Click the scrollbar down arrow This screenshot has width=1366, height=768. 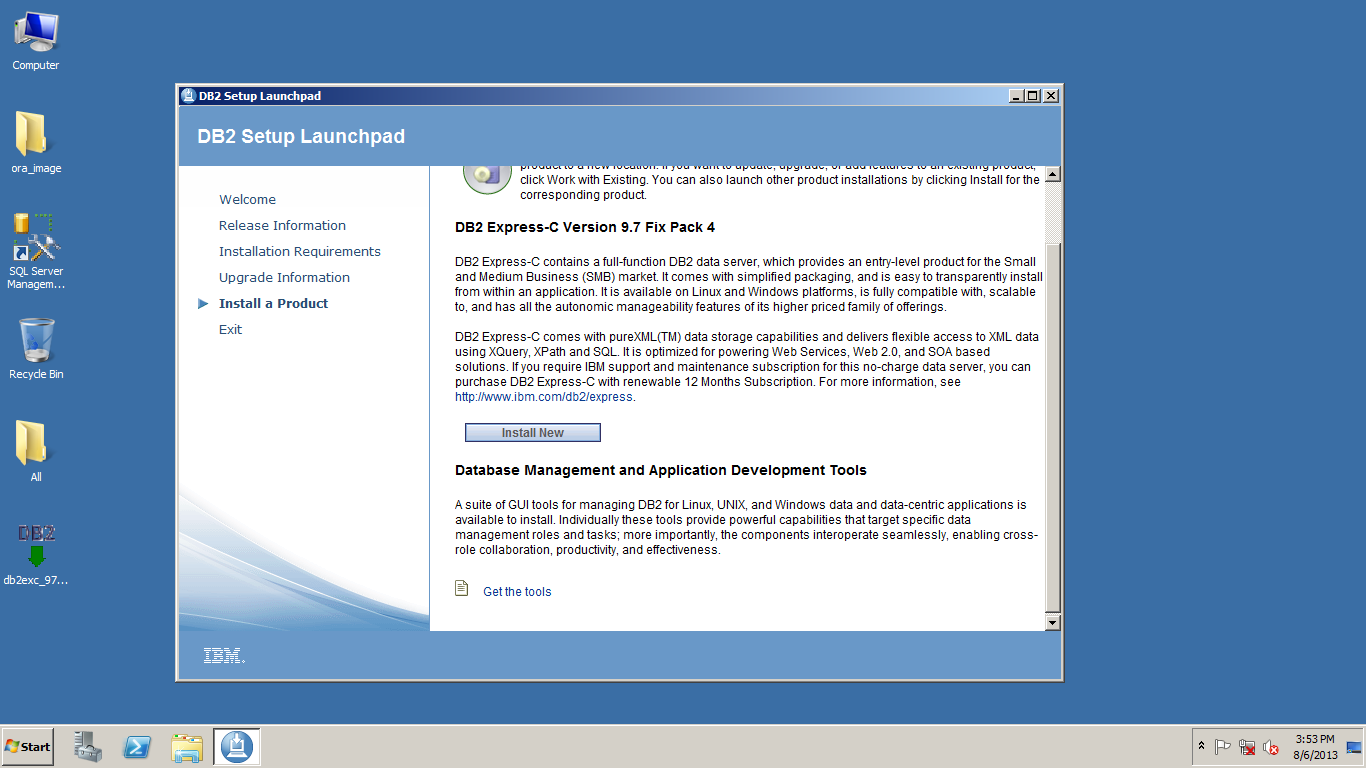click(x=1052, y=622)
